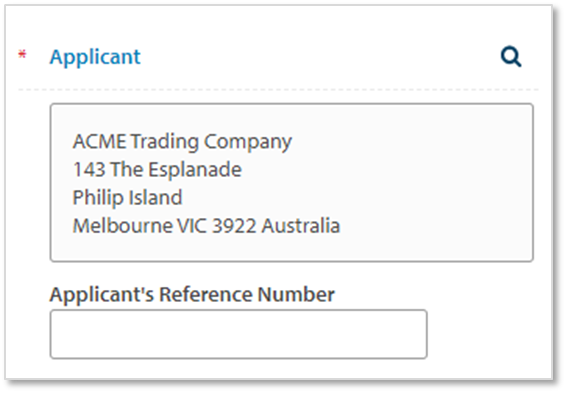Image resolution: width=566 pixels, height=393 pixels.
Task: Click the dashed separator under Applicant heading
Action: 278,89
